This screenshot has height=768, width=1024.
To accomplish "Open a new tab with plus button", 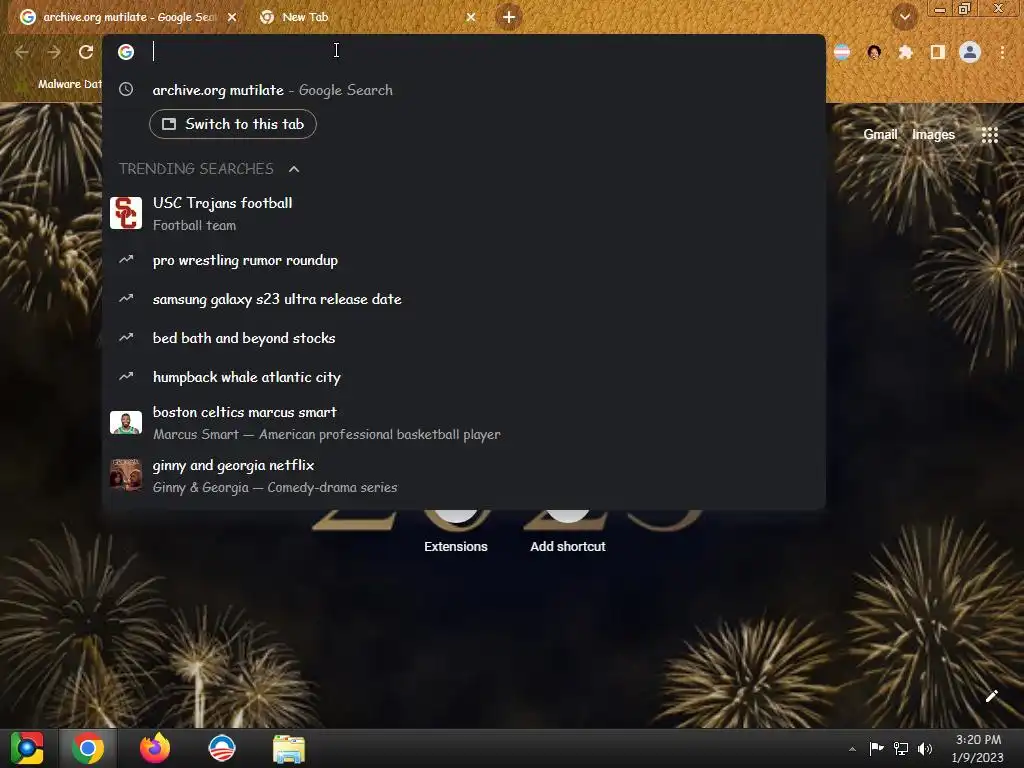I will point(509,17).
